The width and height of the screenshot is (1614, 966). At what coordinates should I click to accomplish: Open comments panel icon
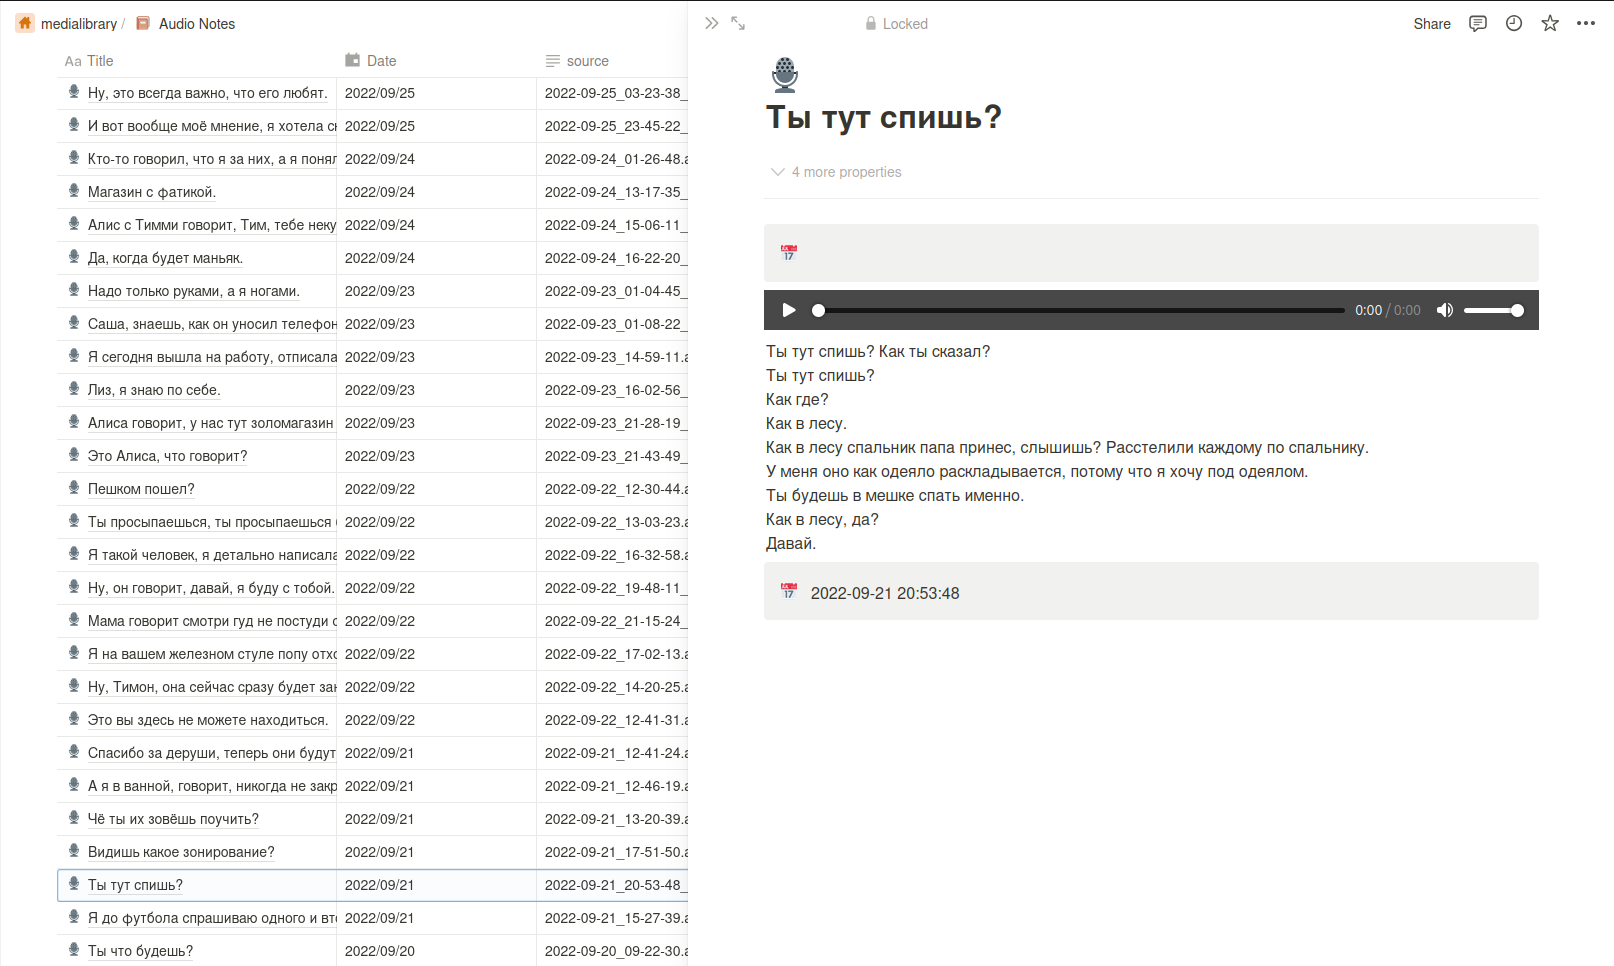pos(1478,23)
